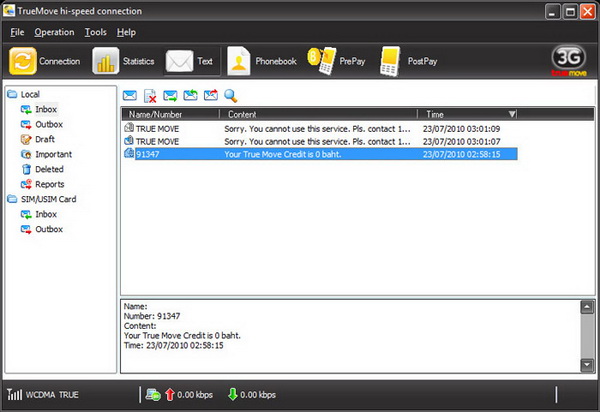Click message icon of 03:01:07 row
The width and height of the screenshot is (600, 412).
pyautogui.click(x=129, y=140)
